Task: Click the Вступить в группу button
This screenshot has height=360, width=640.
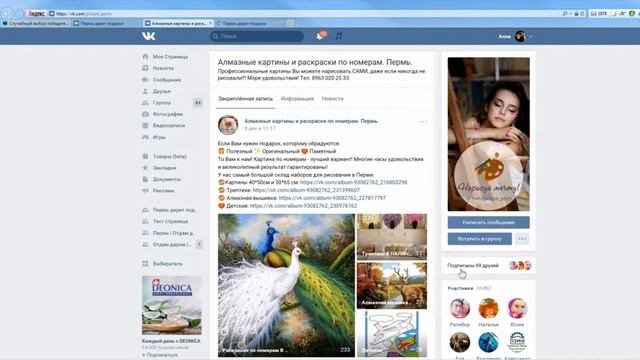Action: [x=480, y=238]
